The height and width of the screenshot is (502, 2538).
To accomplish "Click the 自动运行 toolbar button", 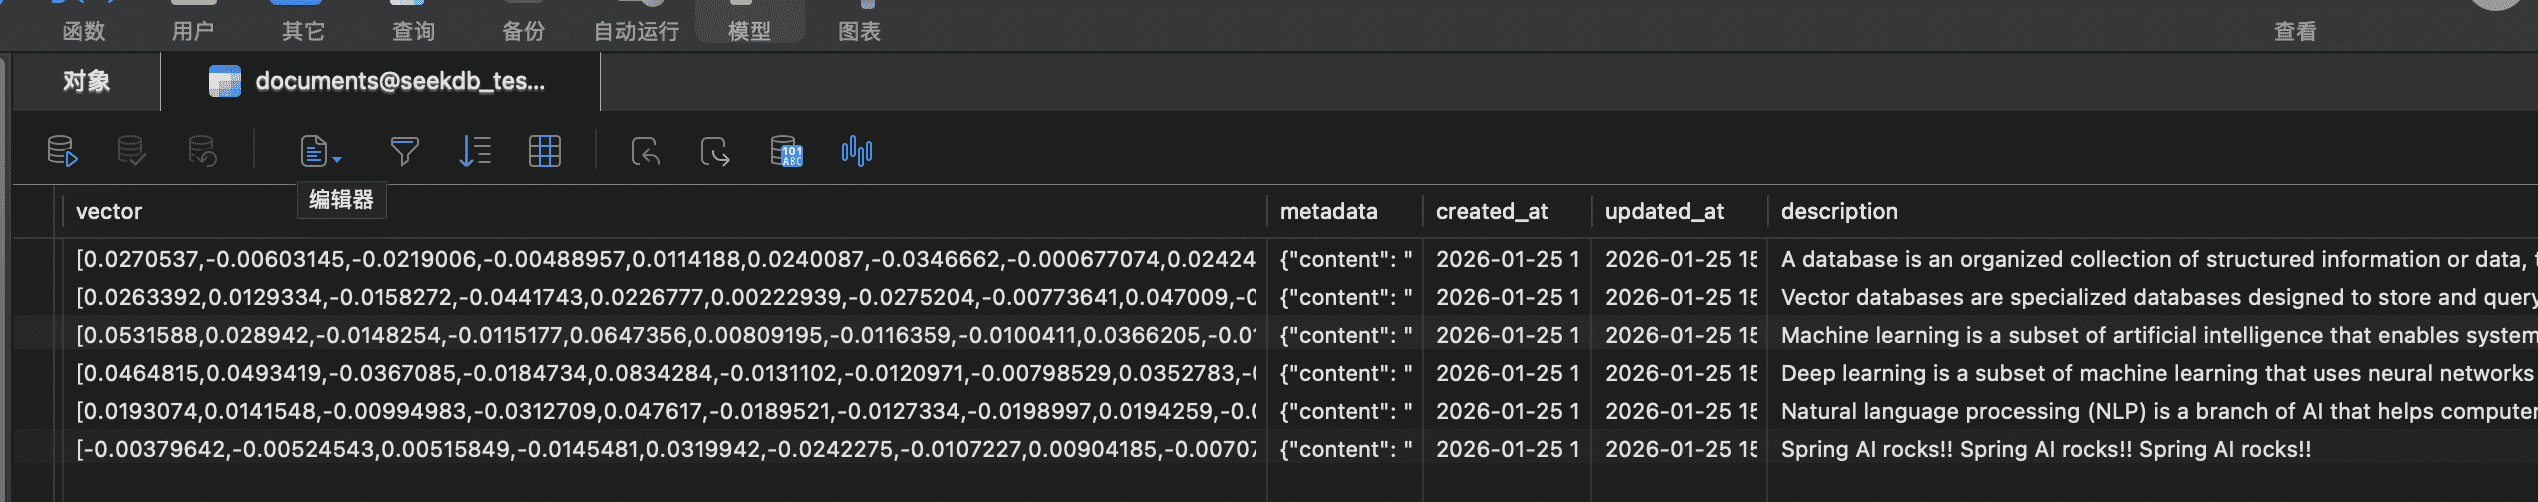I will pos(636,30).
